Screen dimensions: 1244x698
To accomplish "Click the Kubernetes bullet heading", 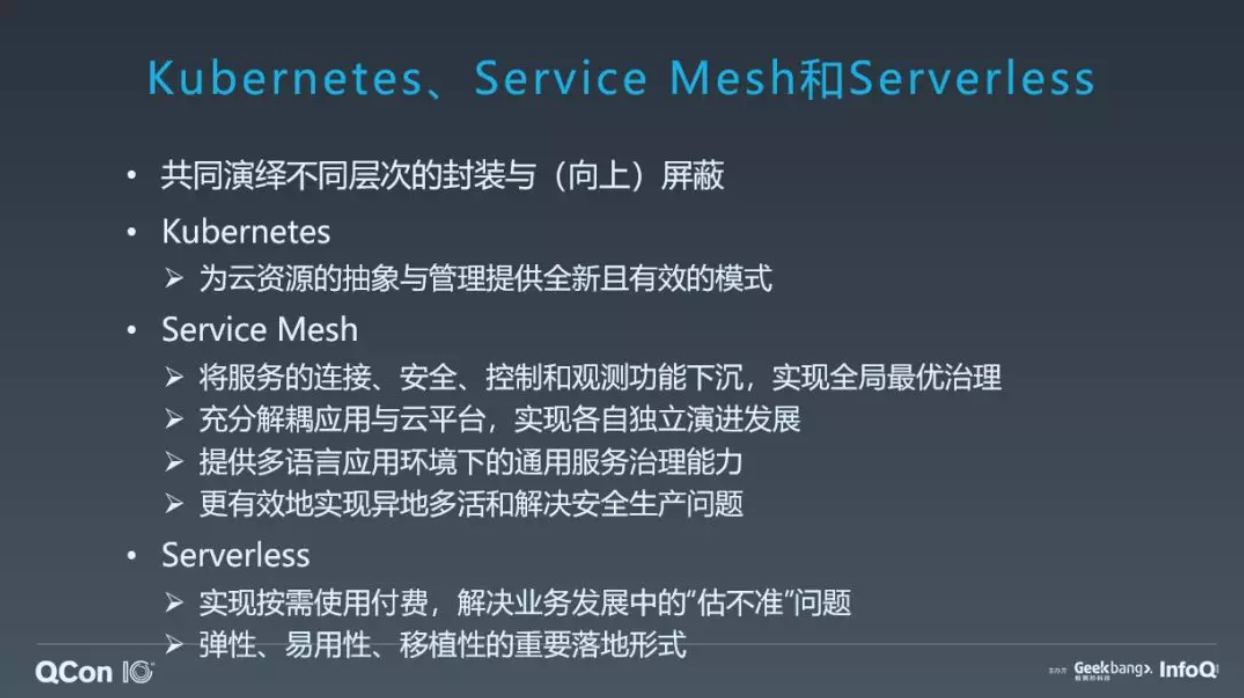I will tap(246, 232).
